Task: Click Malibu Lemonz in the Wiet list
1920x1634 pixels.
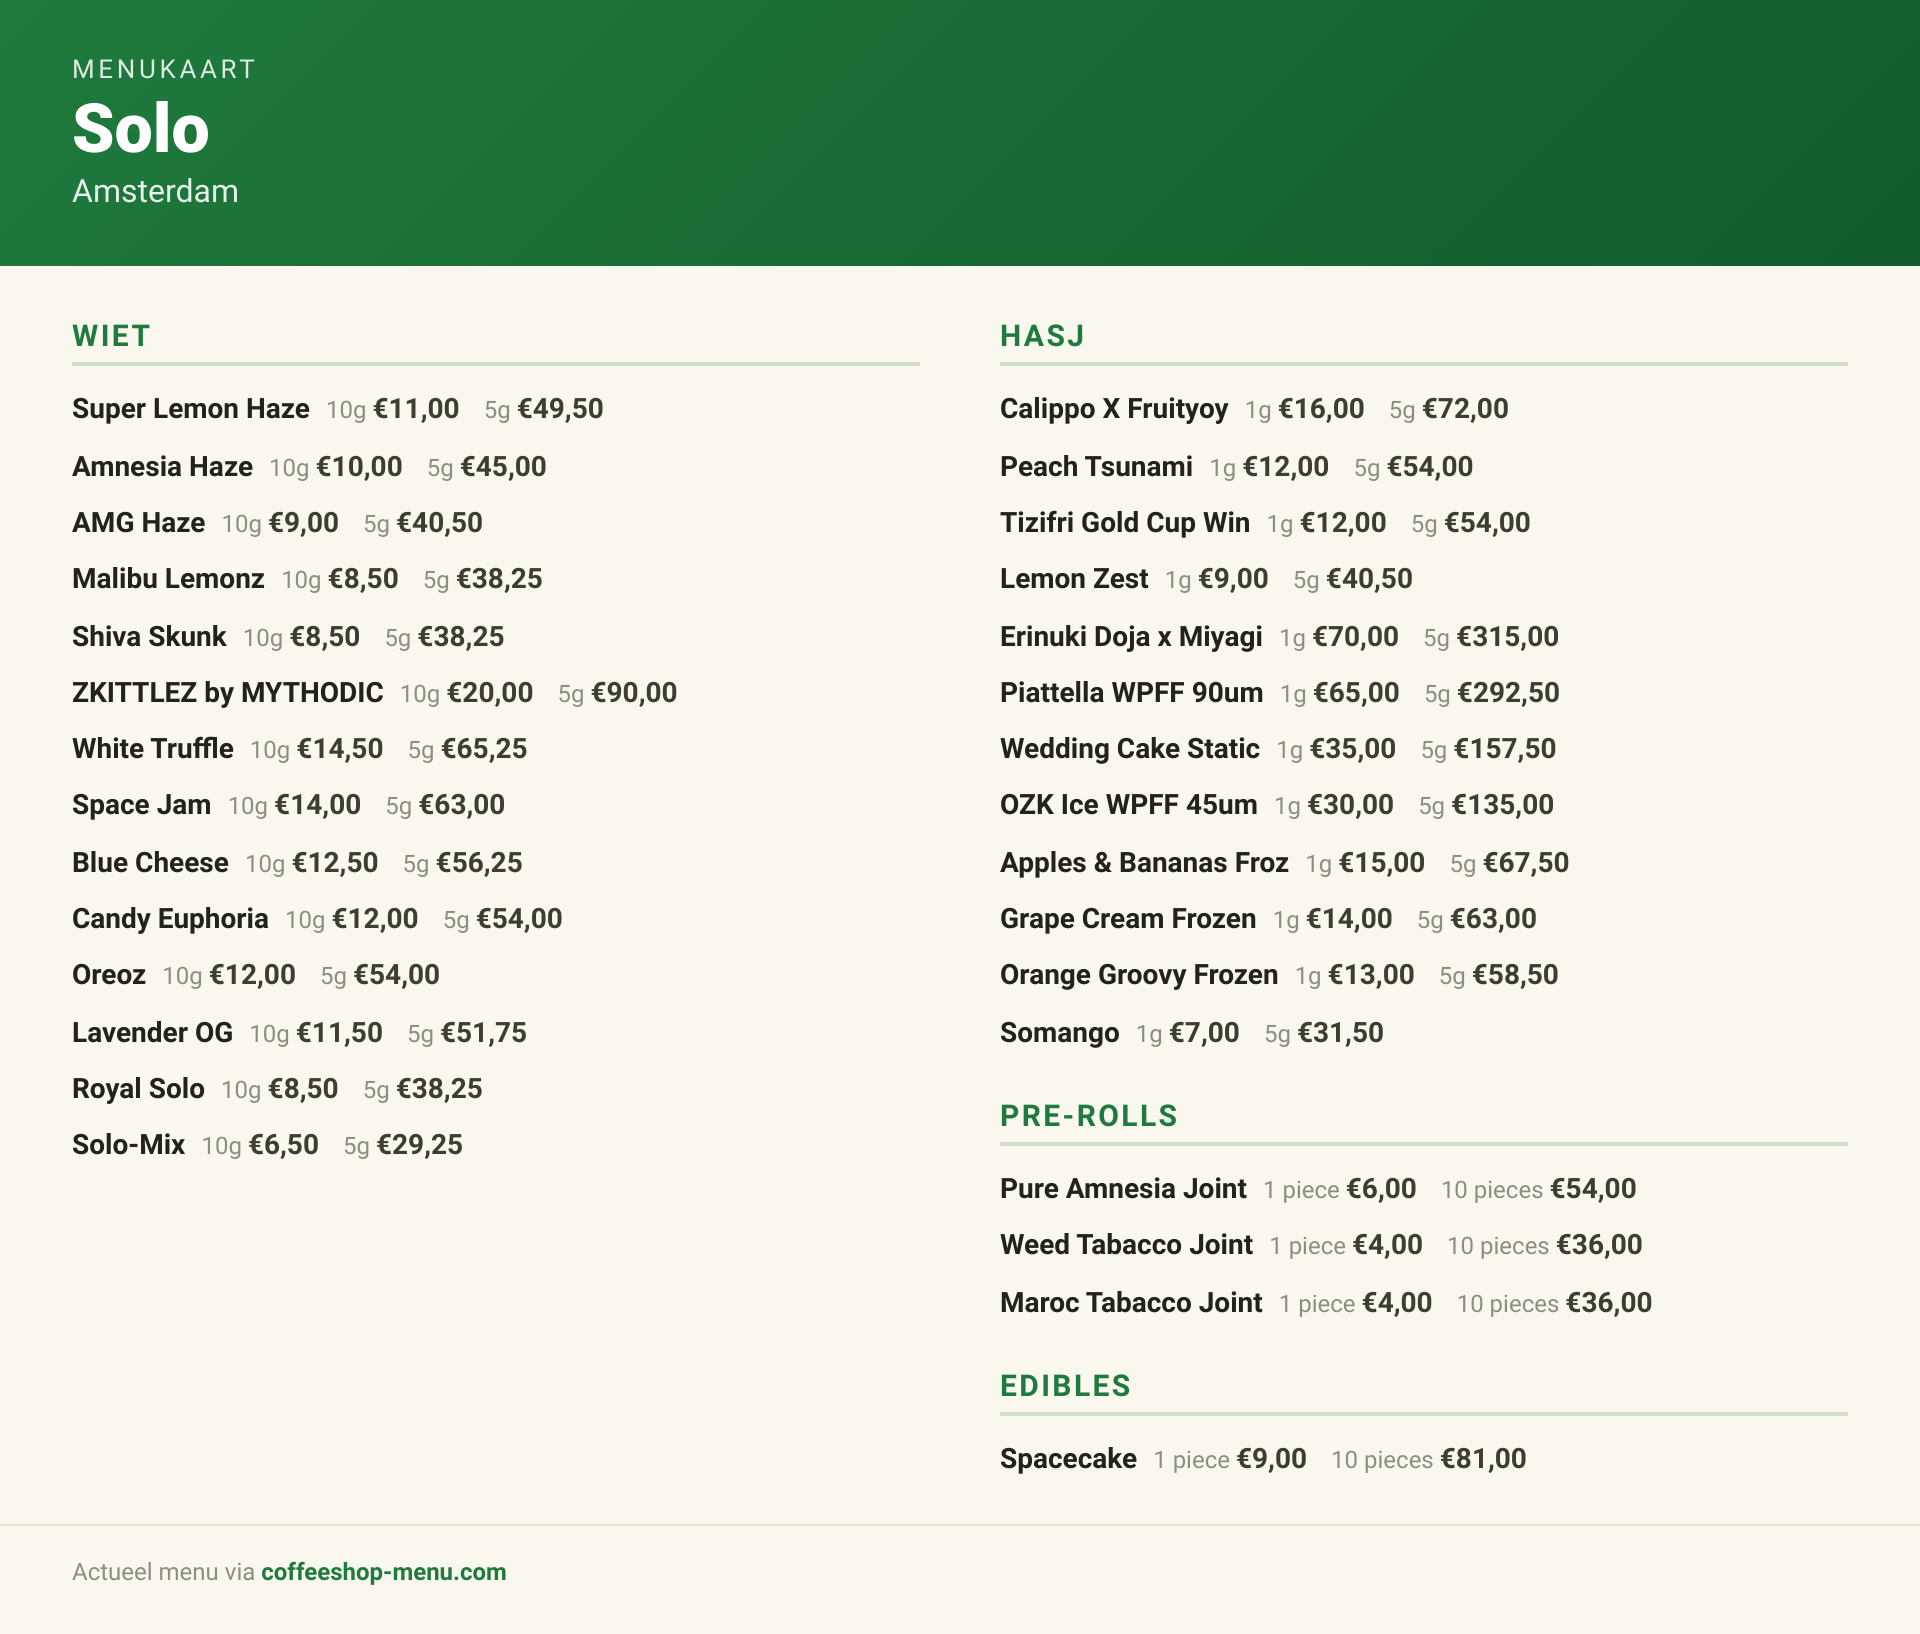Action: [x=168, y=579]
